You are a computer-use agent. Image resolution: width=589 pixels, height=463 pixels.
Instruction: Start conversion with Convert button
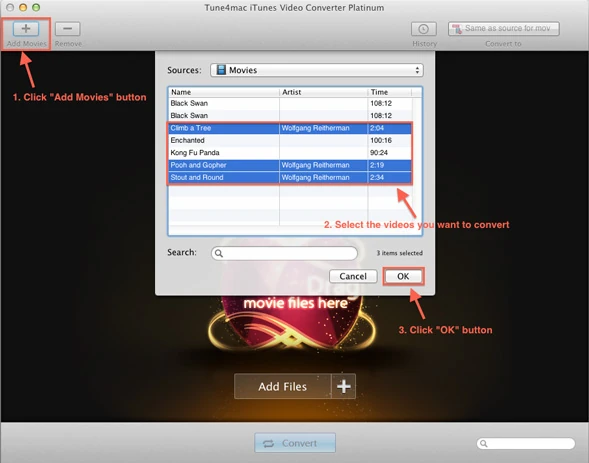click(x=295, y=443)
